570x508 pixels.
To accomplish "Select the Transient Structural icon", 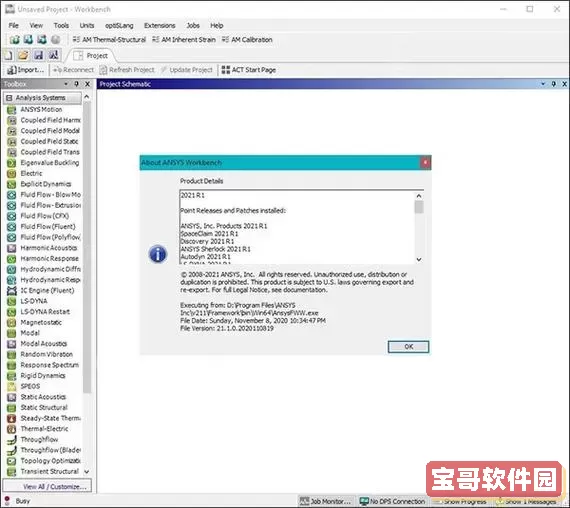I will pyautogui.click(x=12, y=472).
